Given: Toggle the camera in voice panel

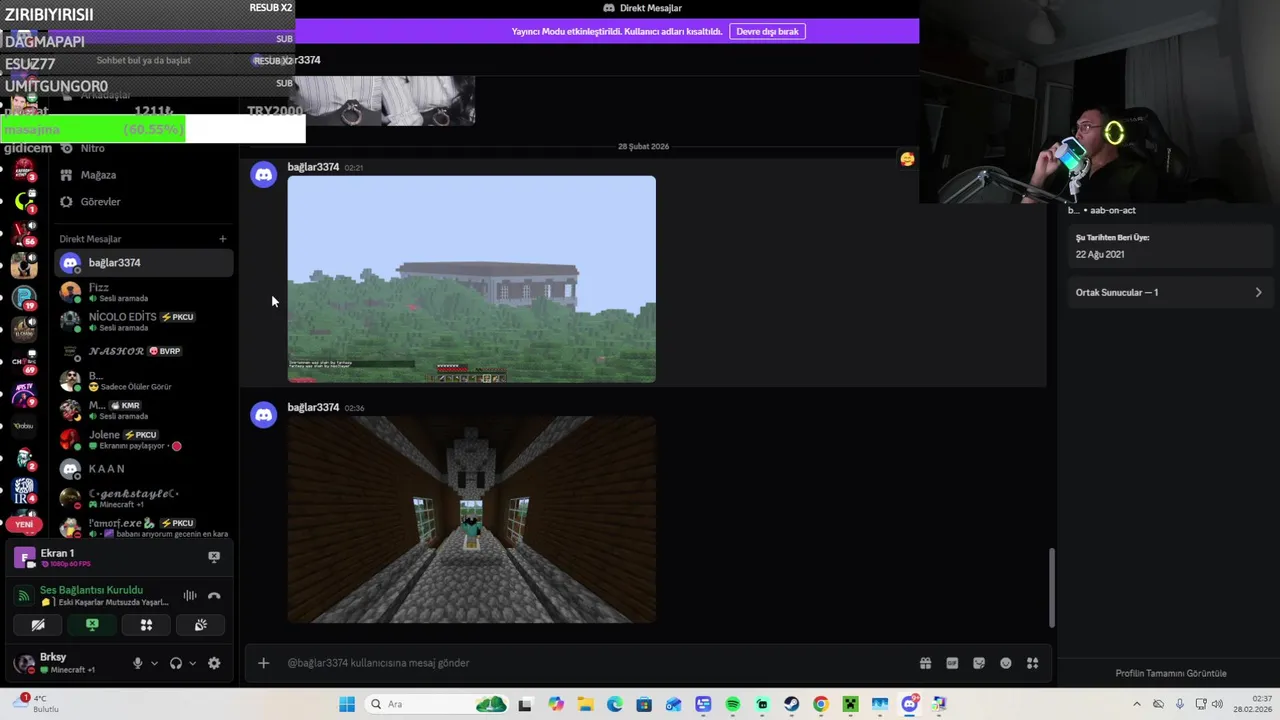Looking at the screenshot, I should [x=38, y=625].
